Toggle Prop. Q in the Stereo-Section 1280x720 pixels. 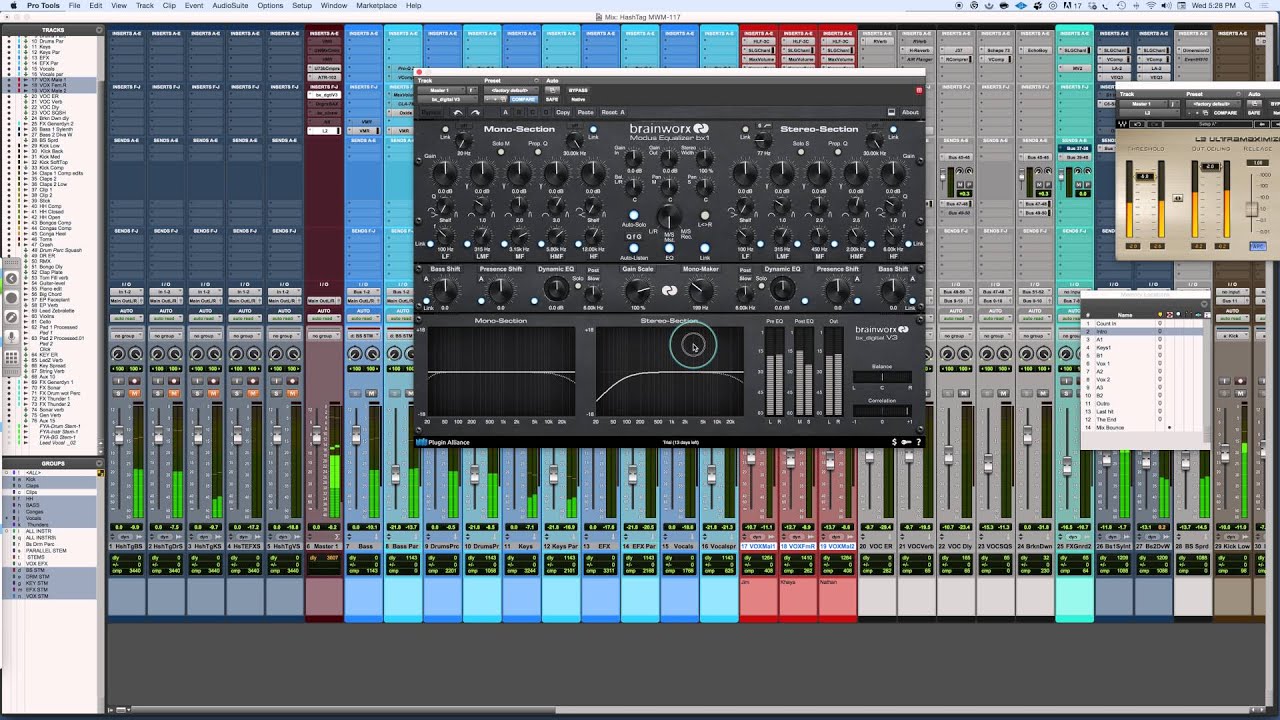[838, 152]
